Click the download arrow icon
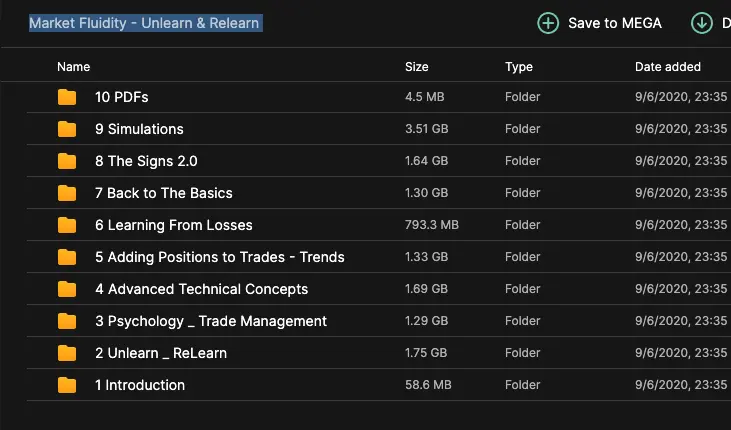The width and height of the screenshot is (731, 430). coord(701,23)
